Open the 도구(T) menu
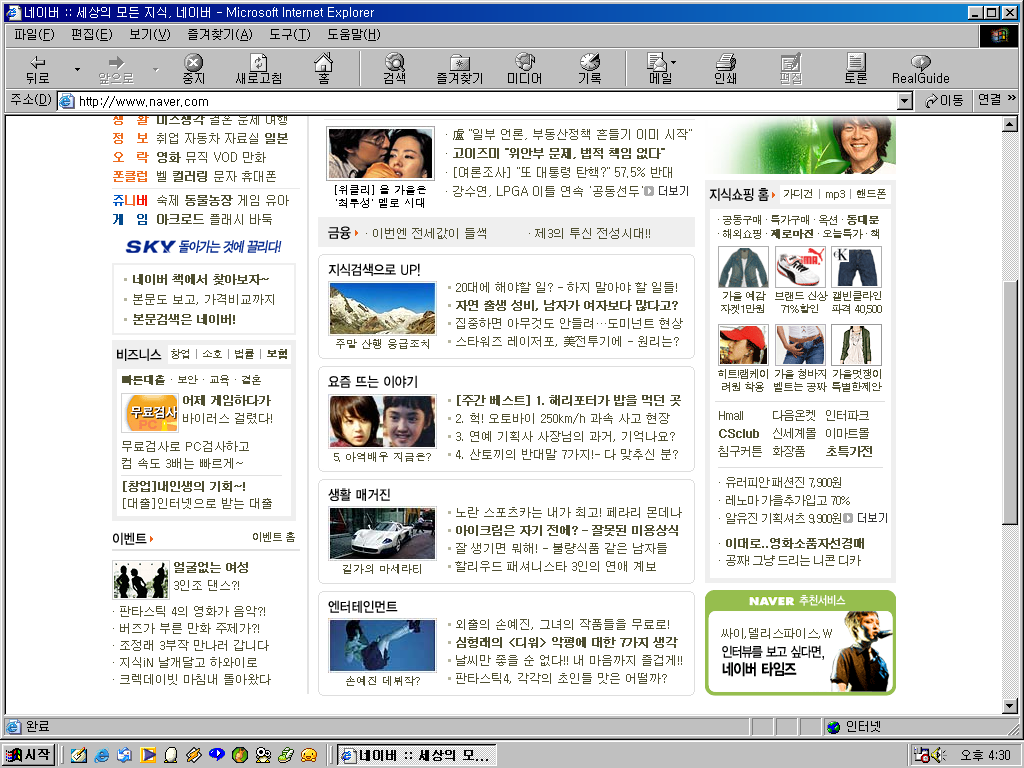Viewport: 1024px width, 768px height. point(290,35)
